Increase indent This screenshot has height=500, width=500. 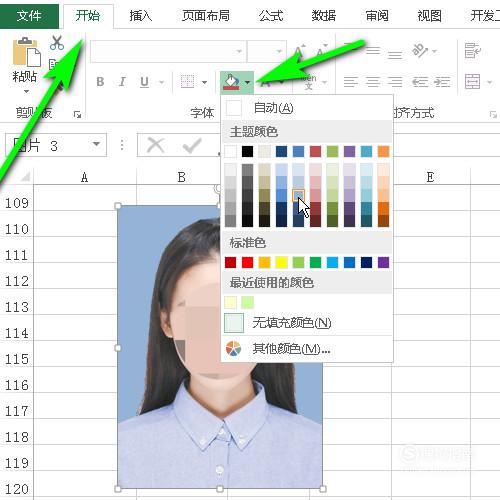pos(442,82)
